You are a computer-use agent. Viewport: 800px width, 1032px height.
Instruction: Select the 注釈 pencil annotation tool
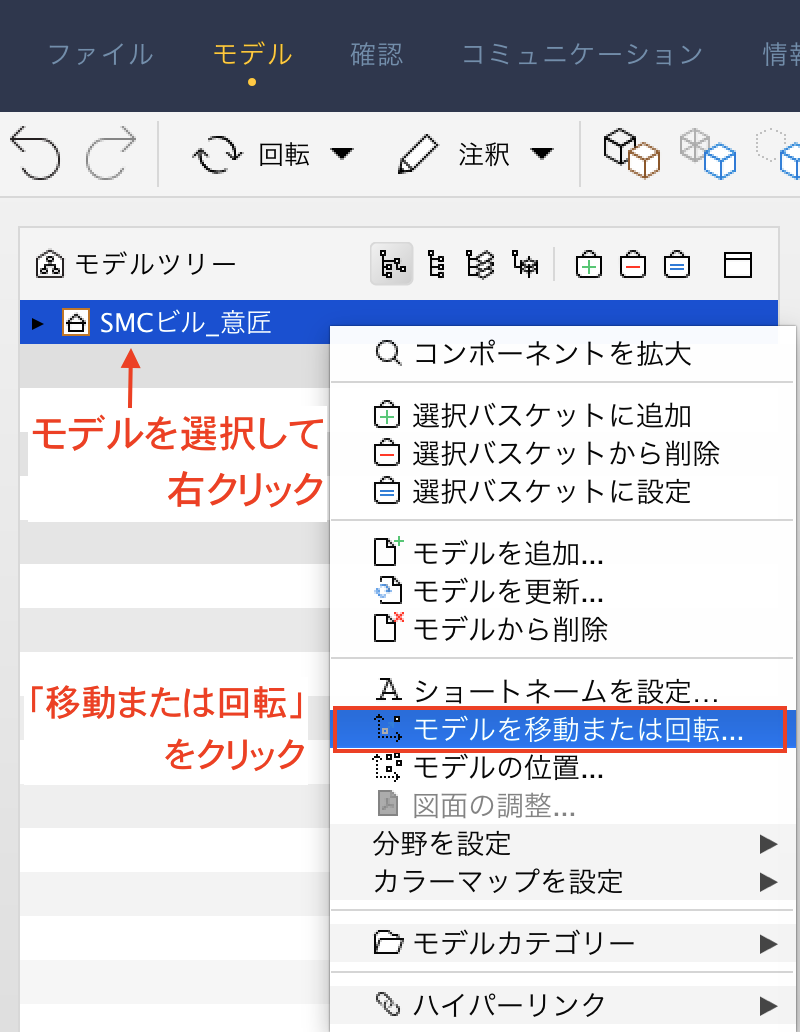(x=418, y=154)
